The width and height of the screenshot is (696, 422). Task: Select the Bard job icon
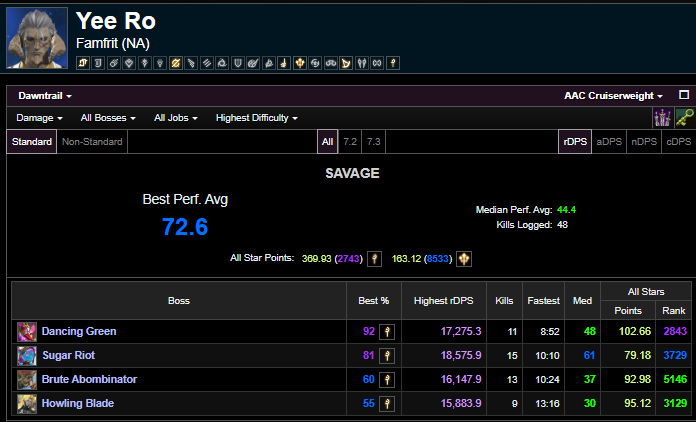98,63
